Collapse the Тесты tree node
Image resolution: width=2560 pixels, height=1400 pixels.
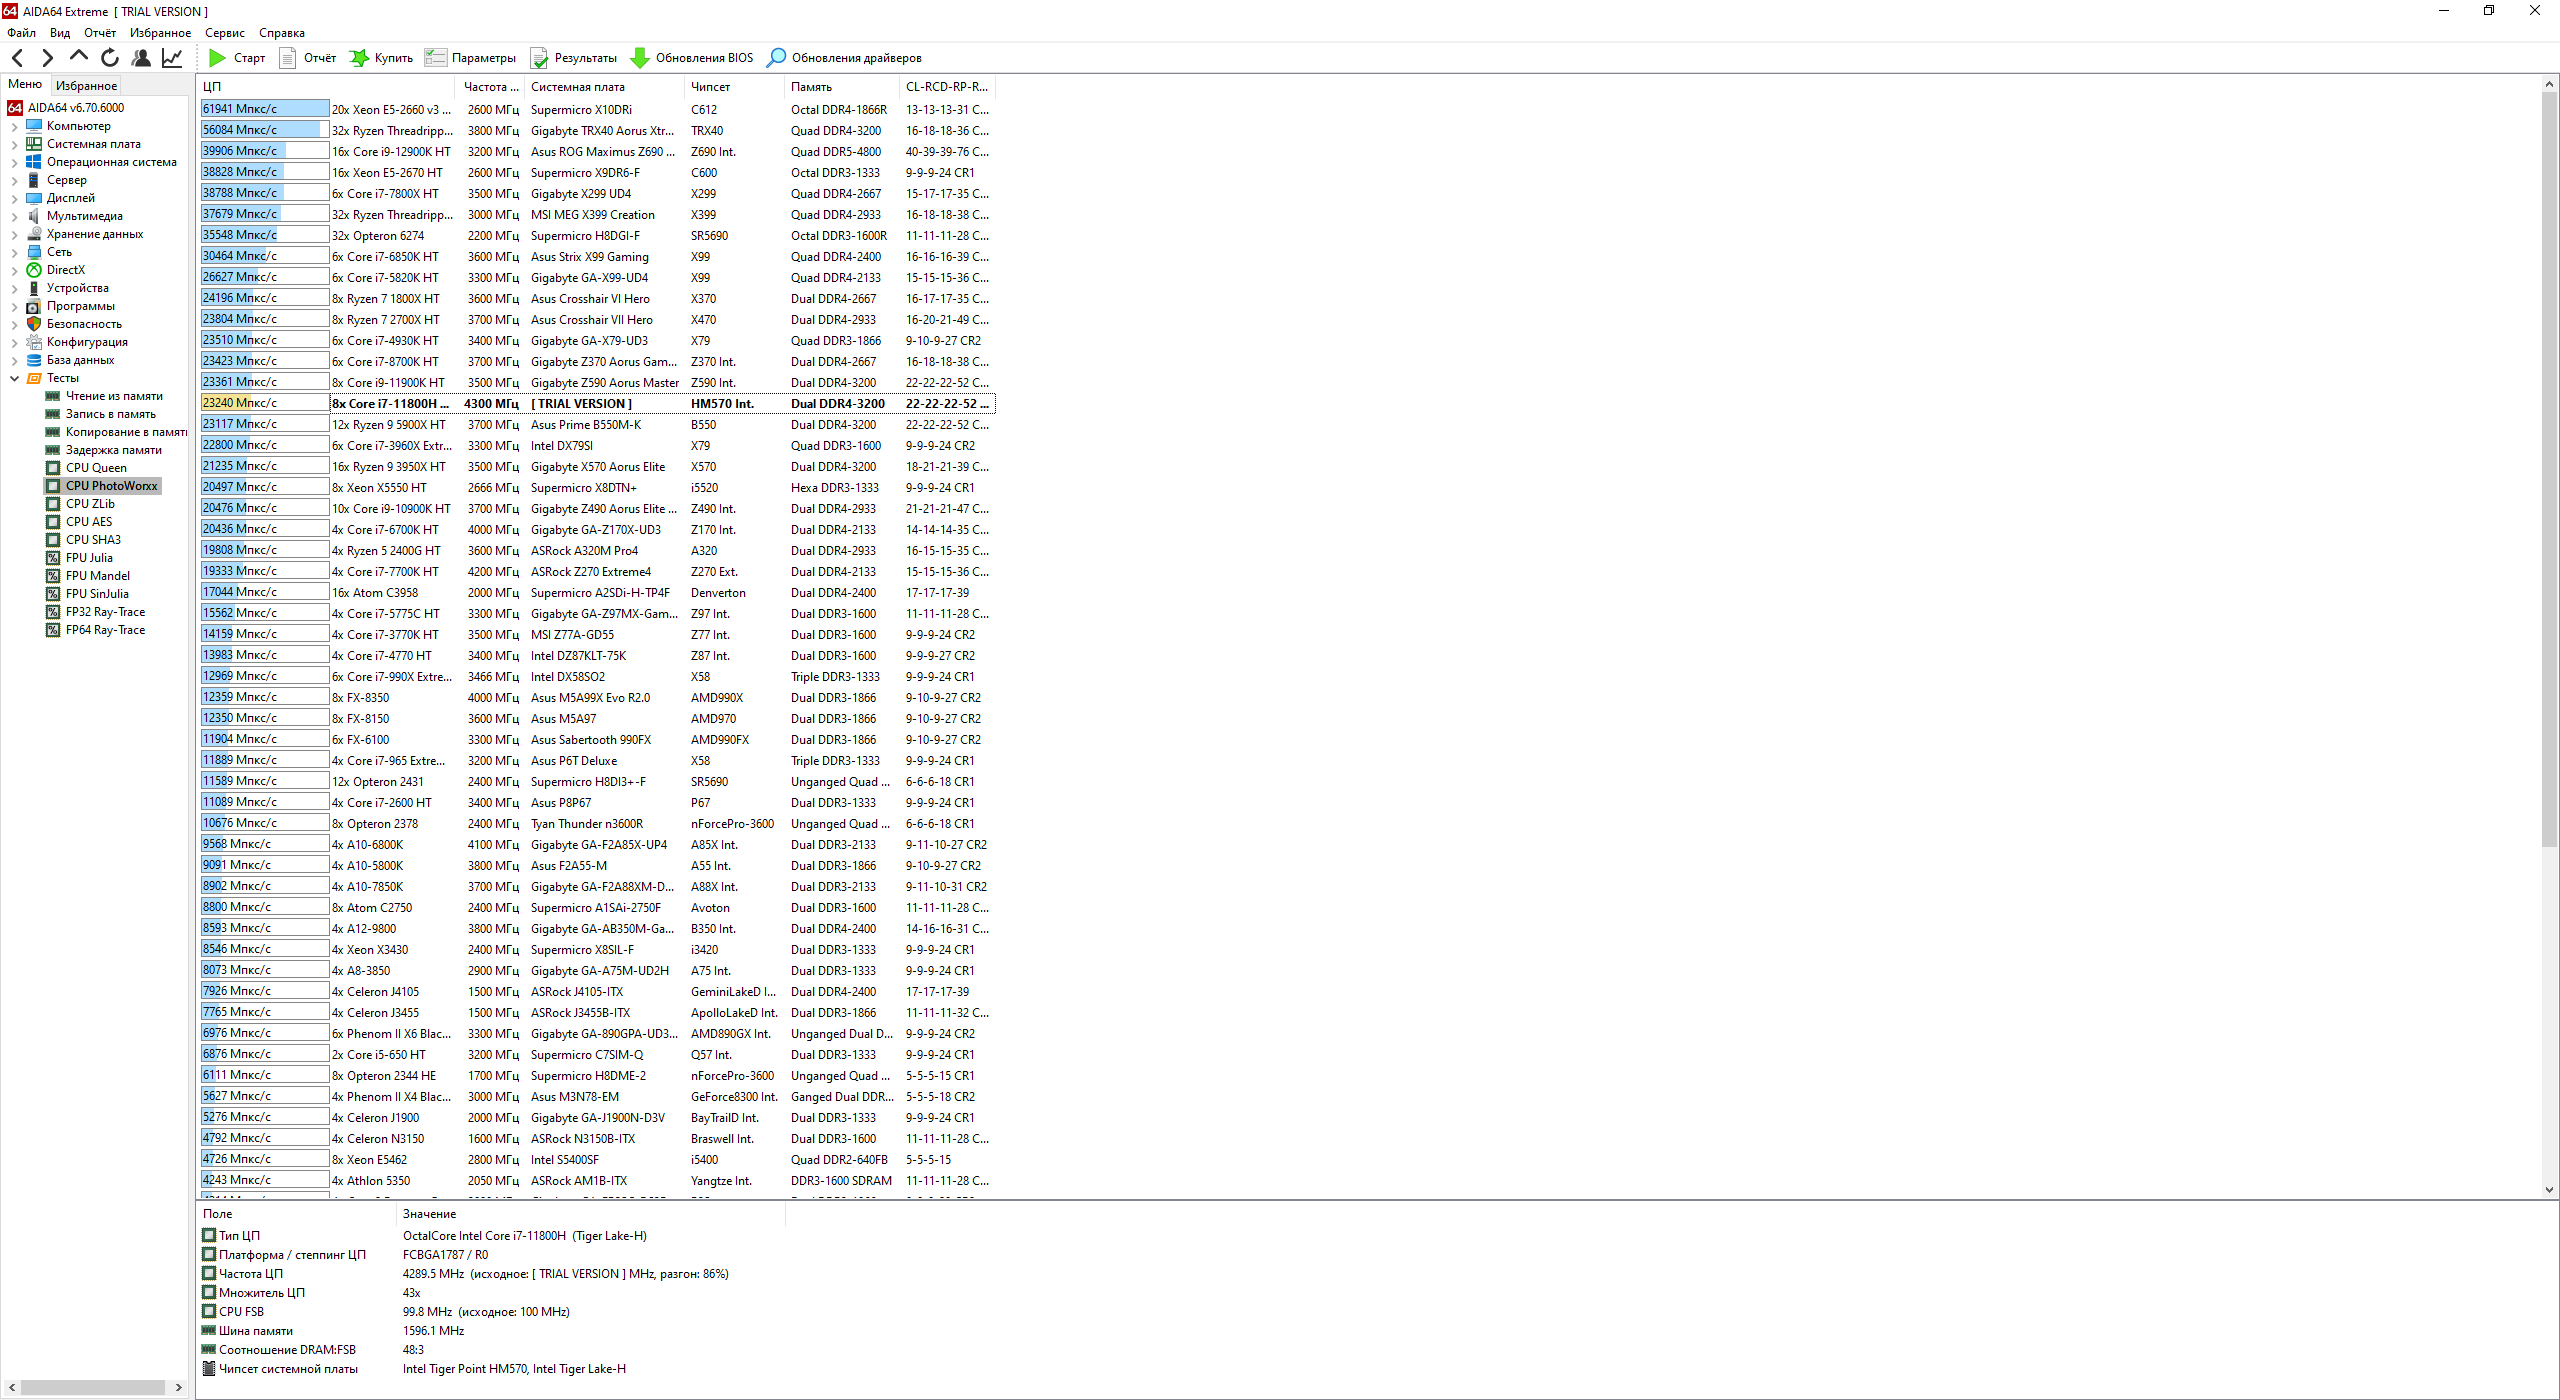point(14,379)
